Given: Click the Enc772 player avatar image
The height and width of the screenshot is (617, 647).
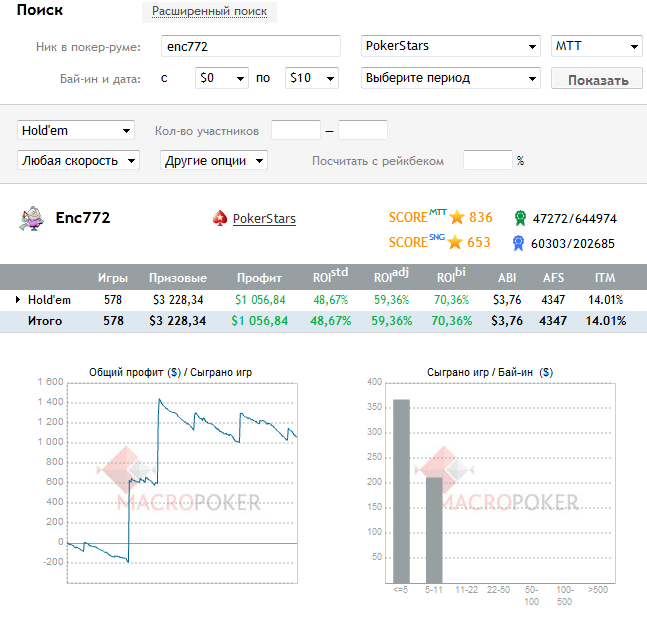Looking at the screenshot, I should click(x=31, y=218).
